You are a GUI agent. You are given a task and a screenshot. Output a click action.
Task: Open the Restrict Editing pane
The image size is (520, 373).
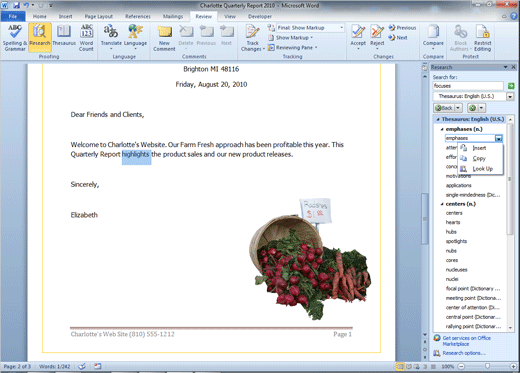coord(482,38)
